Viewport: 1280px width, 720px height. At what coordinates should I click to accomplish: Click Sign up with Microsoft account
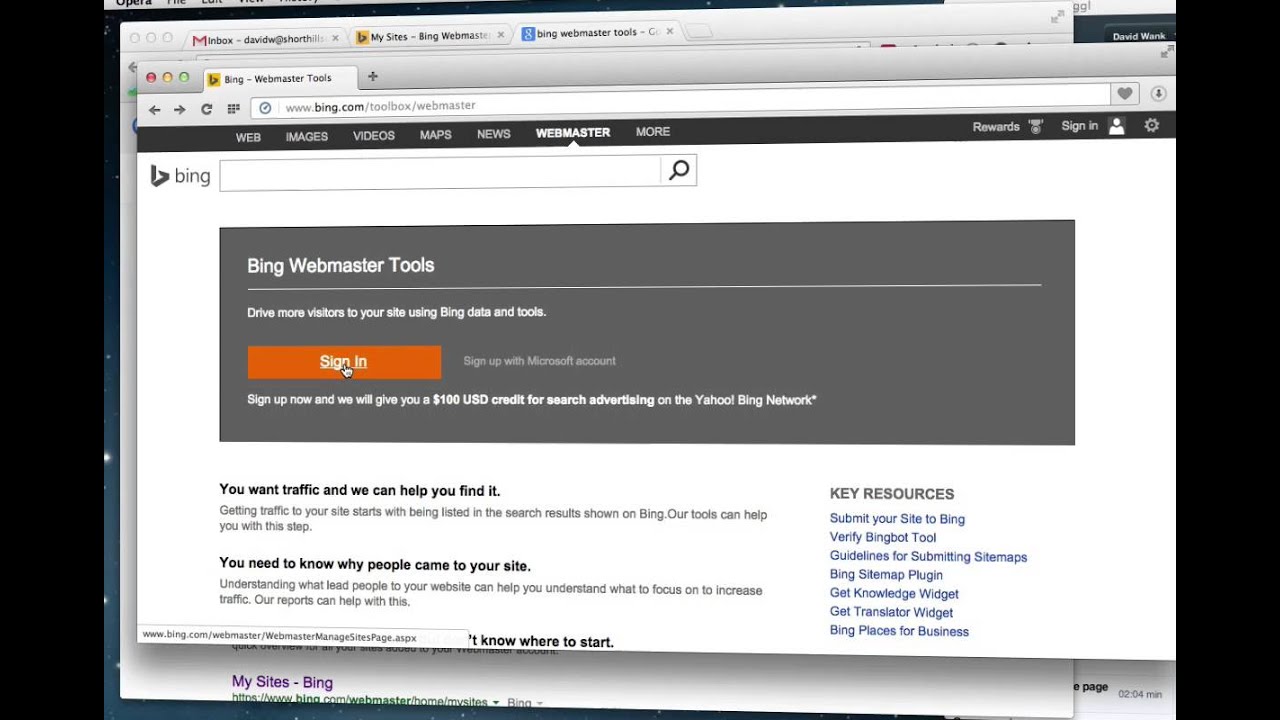coord(540,361)
